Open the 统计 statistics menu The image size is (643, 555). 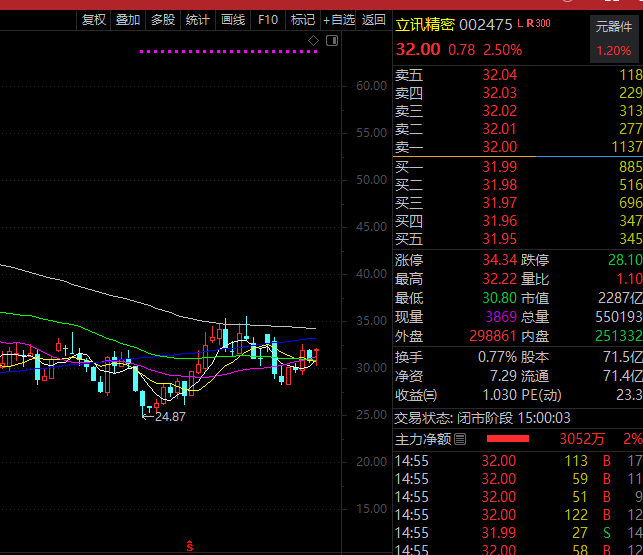198,19
